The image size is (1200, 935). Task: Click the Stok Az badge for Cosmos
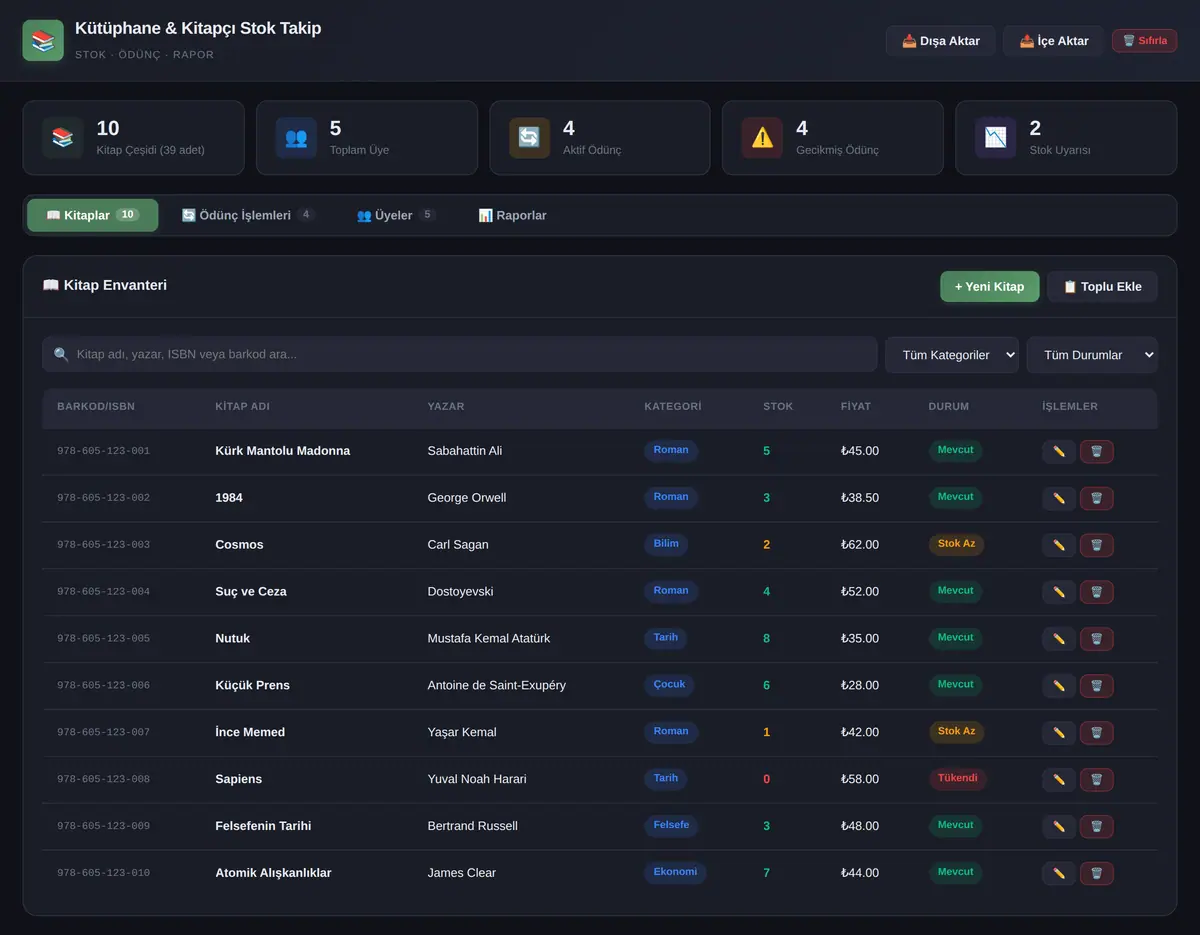[956, 544]
